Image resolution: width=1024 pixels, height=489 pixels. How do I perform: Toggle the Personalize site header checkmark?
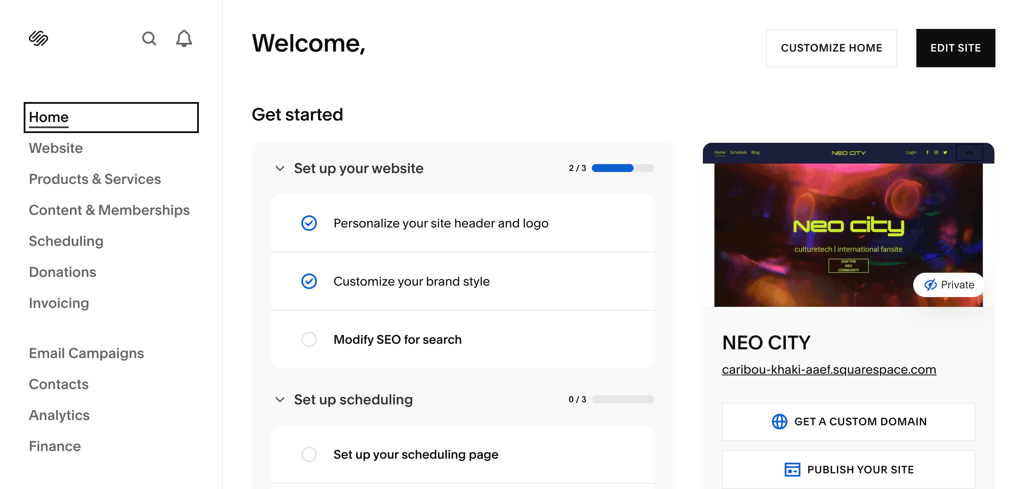point(309,223)
